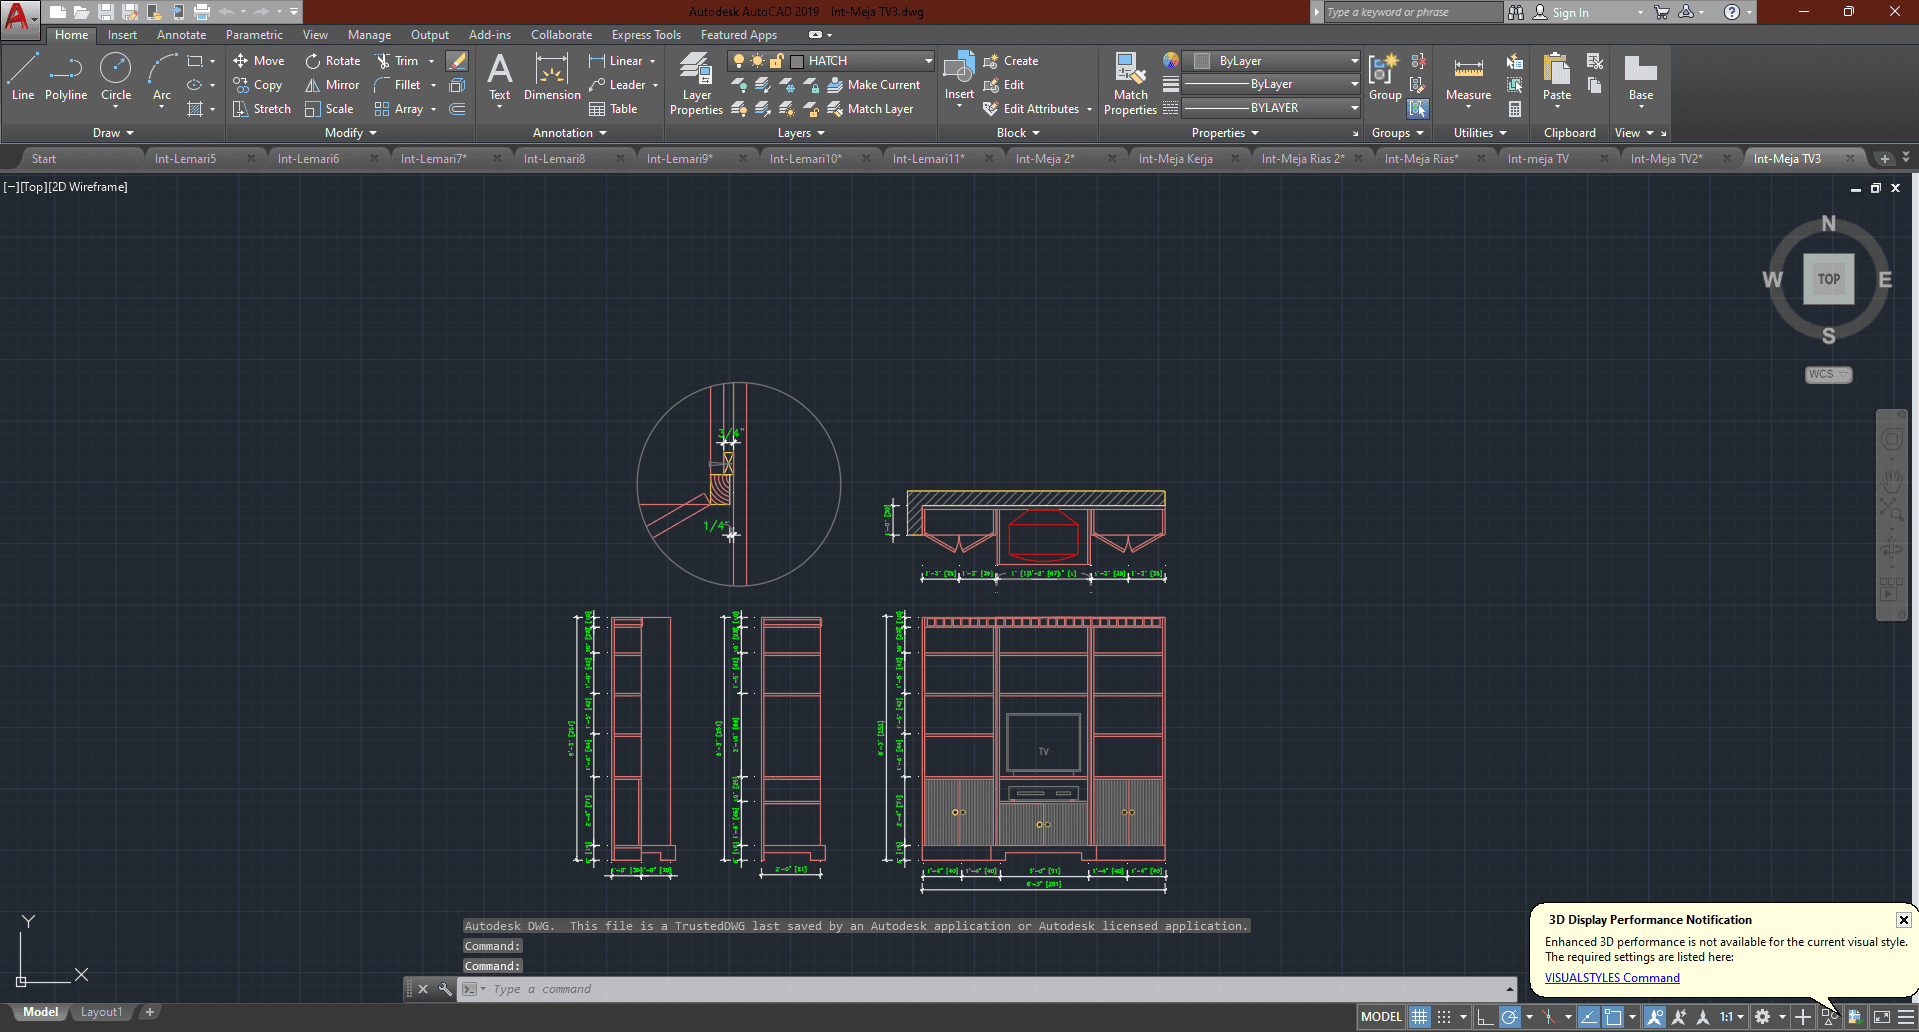Expand the ByLayer object color dropdown
The height and width of the screenshot is (1032, 1919).
1354,61
